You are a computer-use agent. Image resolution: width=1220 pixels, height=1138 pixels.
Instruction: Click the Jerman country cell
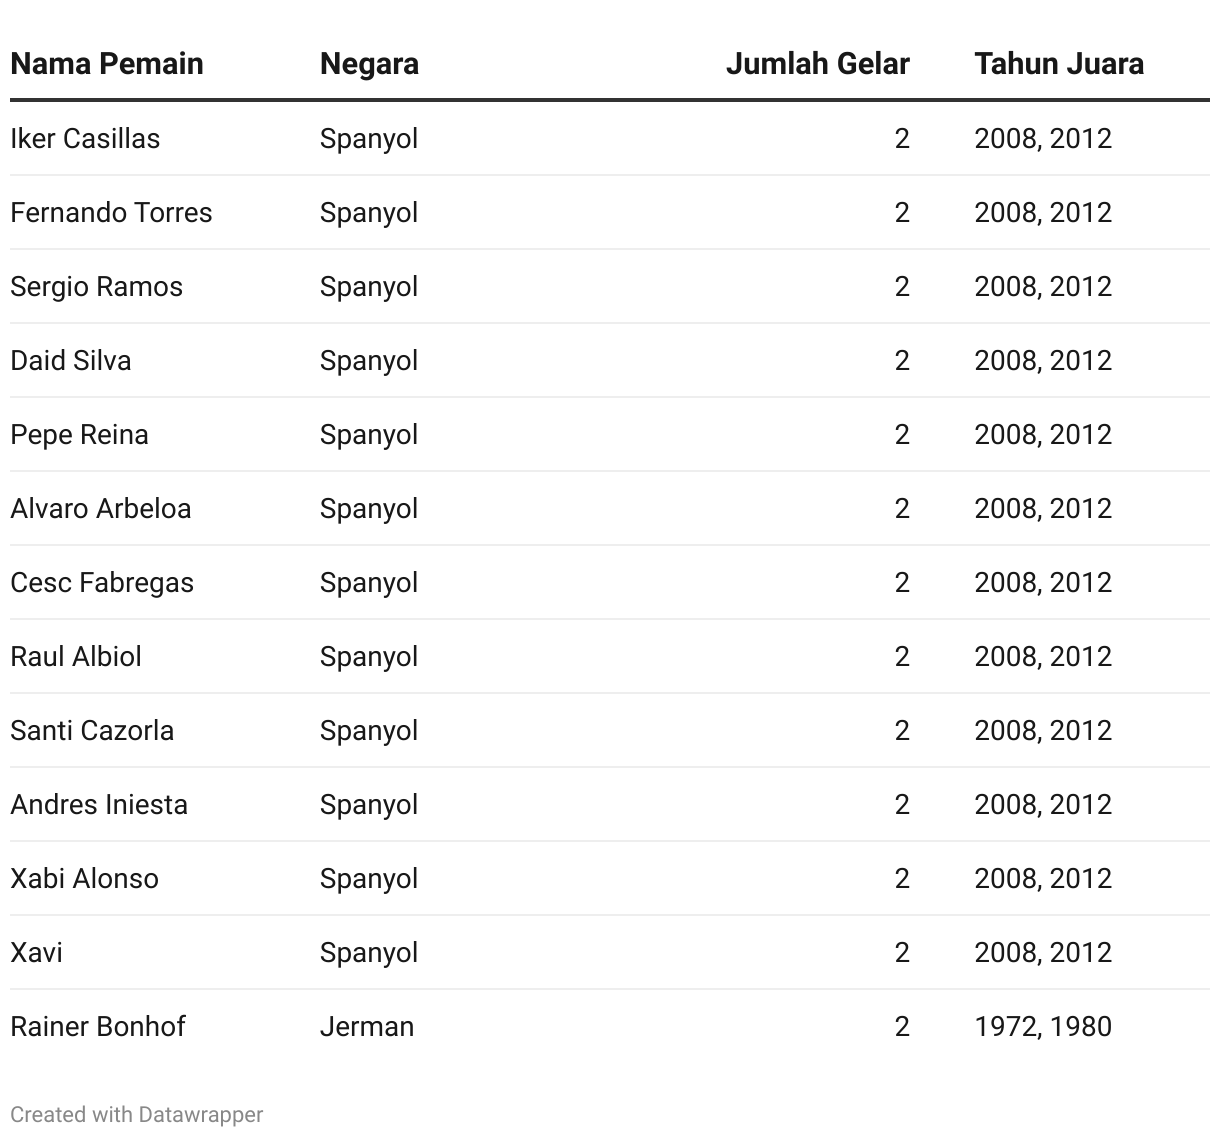point(367,1026)
